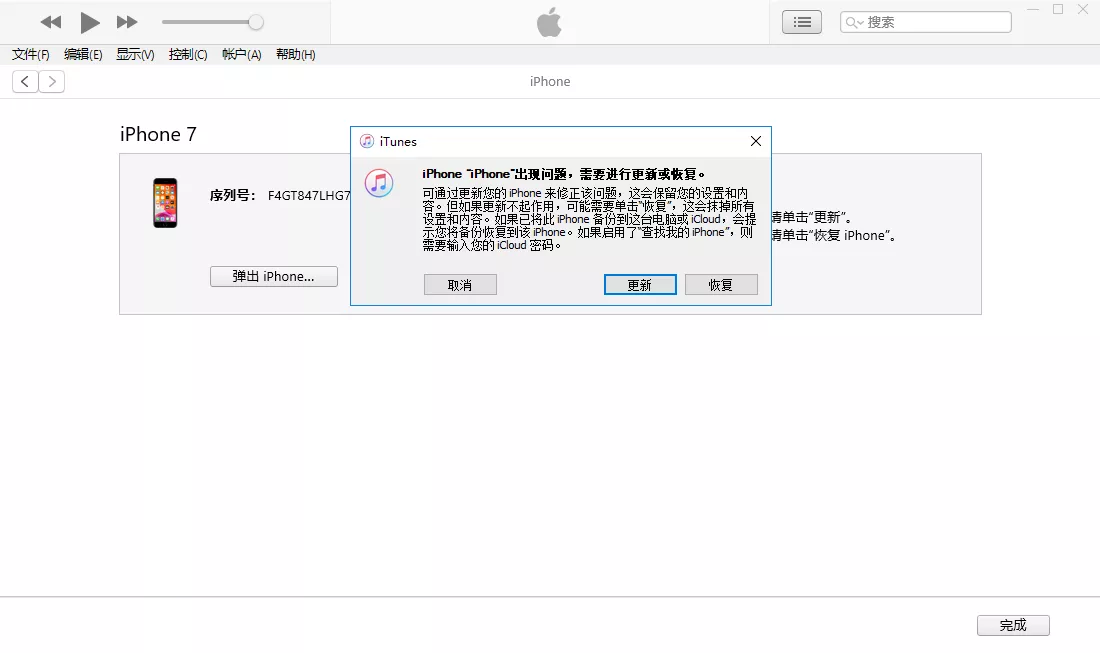Go back with the left arrow
The height and width of the screenshot is (653, 1100).
coord(25,82)
